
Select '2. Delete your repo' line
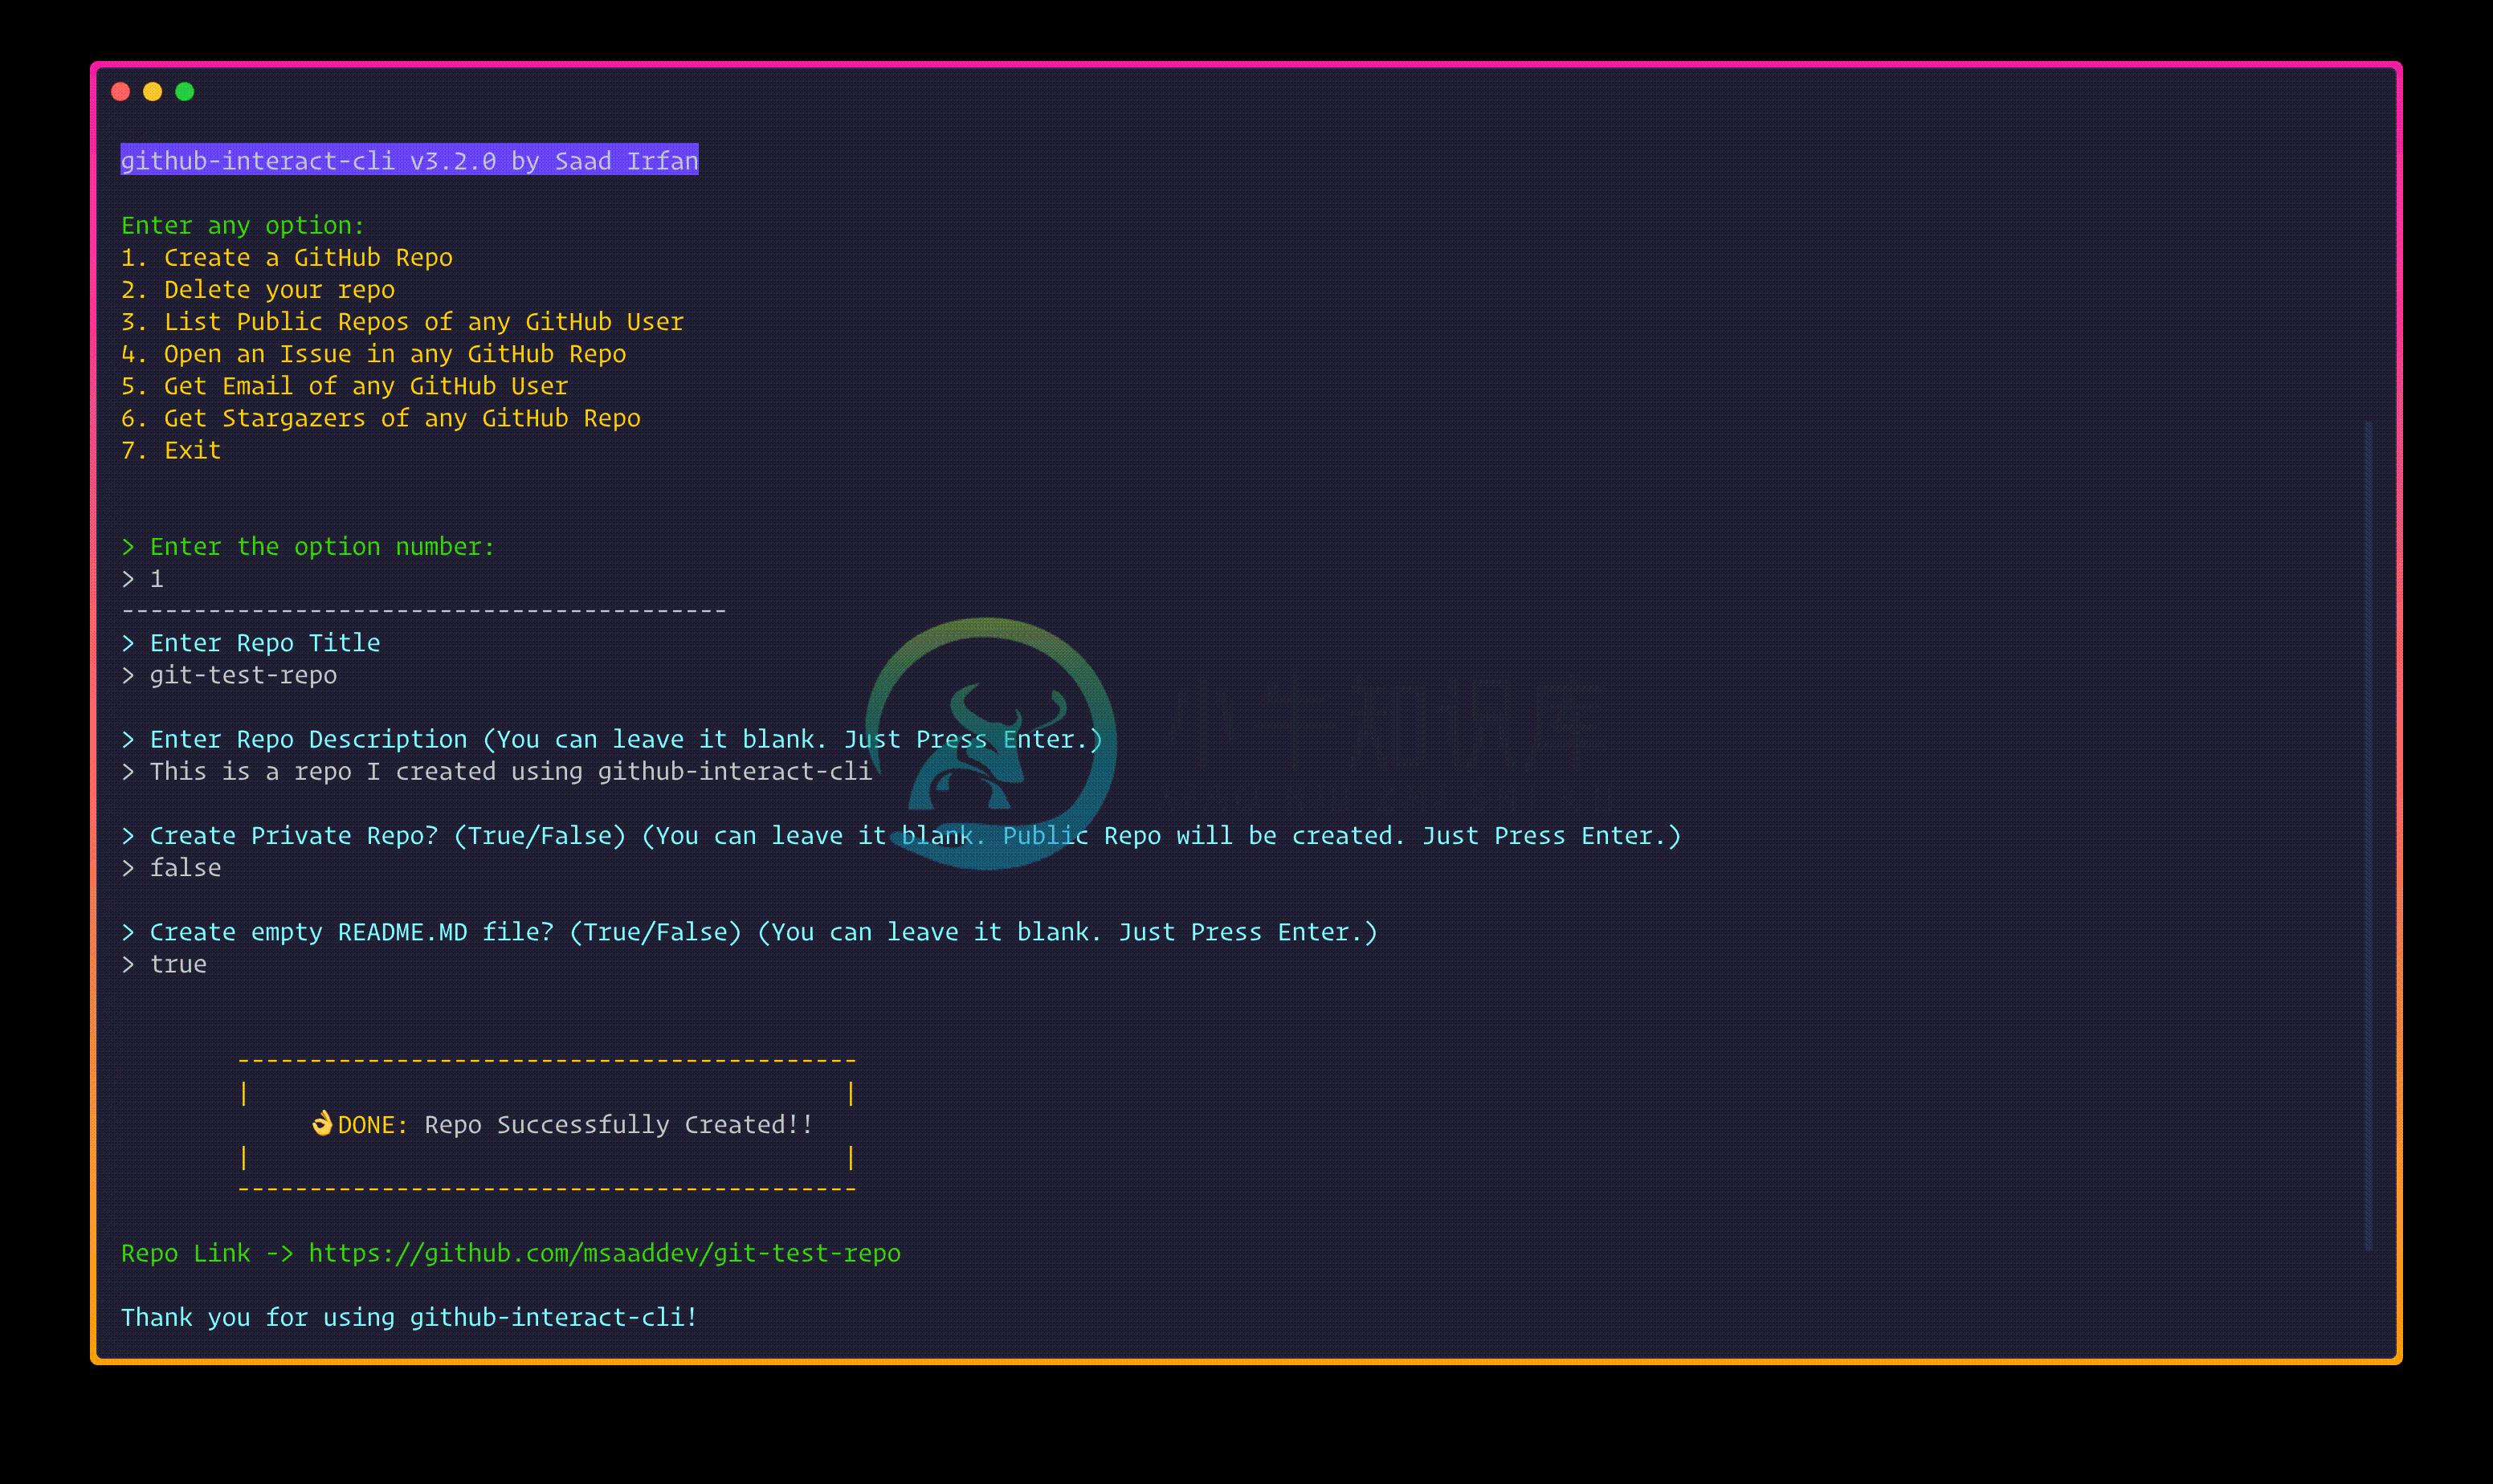tap(258, 289)
